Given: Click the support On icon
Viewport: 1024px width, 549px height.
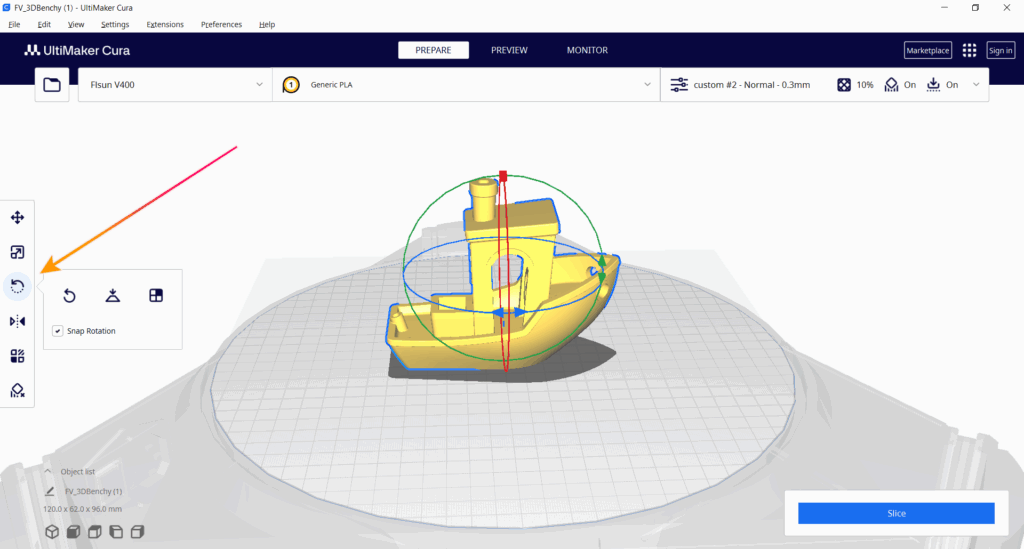Looking at the screenshot, I should [891, 85].
